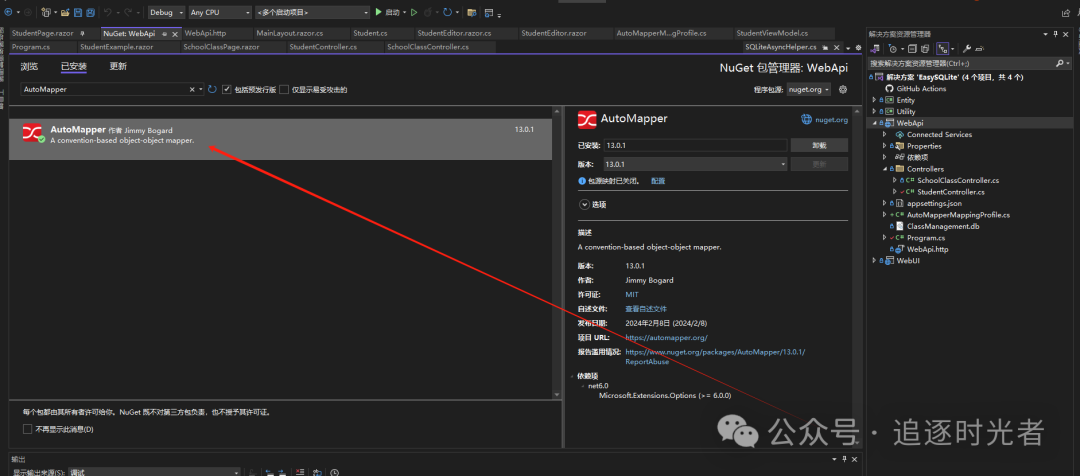The width and height of the screenshot is (1080, 476).
Task: Check the do not show again checkbox
Action: click(x=27, y=429)
